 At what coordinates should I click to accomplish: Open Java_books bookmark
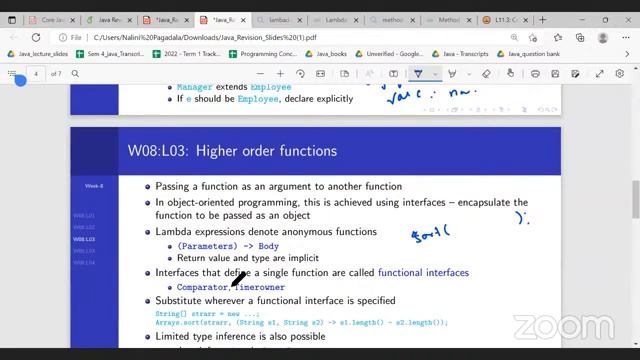coord(326,54)
